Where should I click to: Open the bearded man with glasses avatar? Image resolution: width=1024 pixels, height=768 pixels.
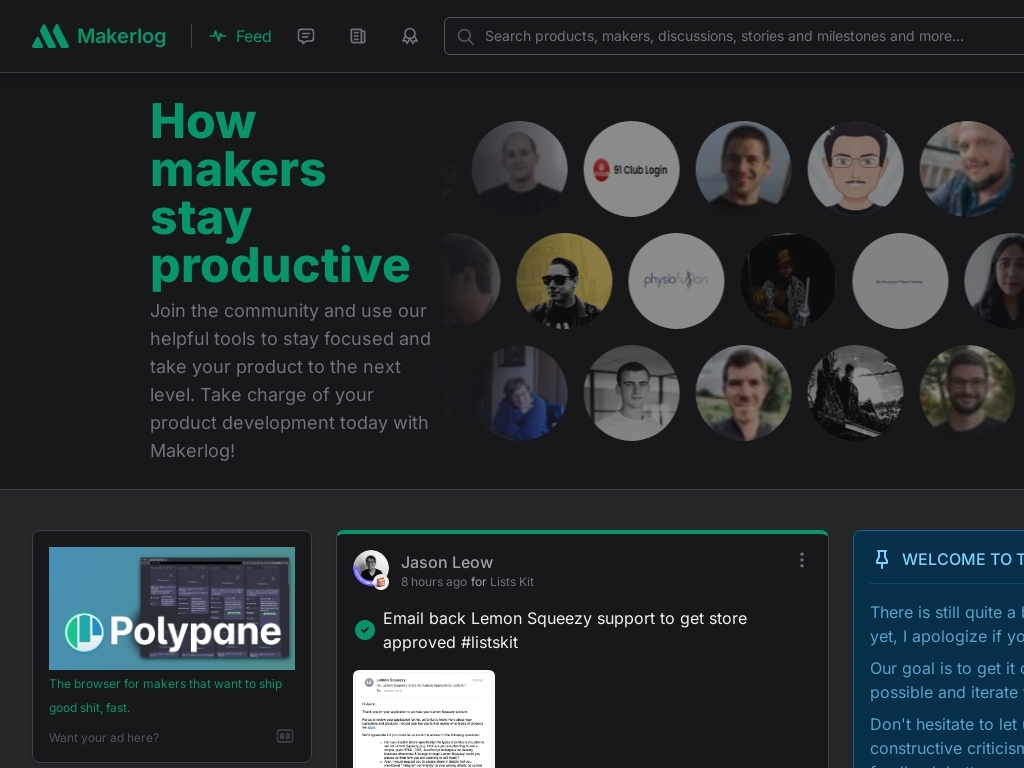pyautogui.click(x=967, y=393)
